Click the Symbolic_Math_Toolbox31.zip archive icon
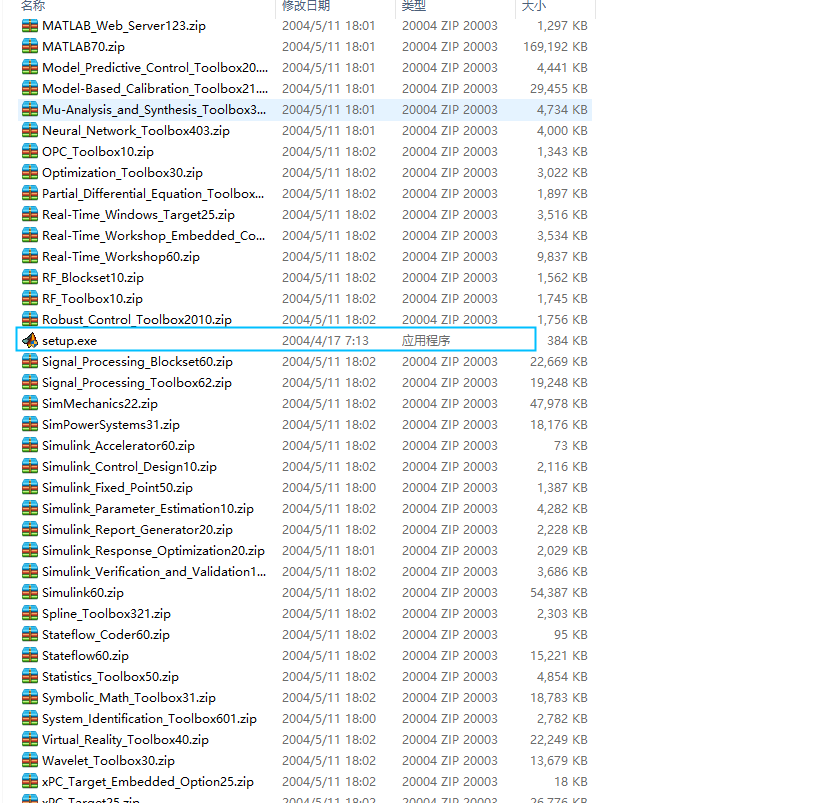This screenshot has height=803, width=833. (x=30, y=698)
